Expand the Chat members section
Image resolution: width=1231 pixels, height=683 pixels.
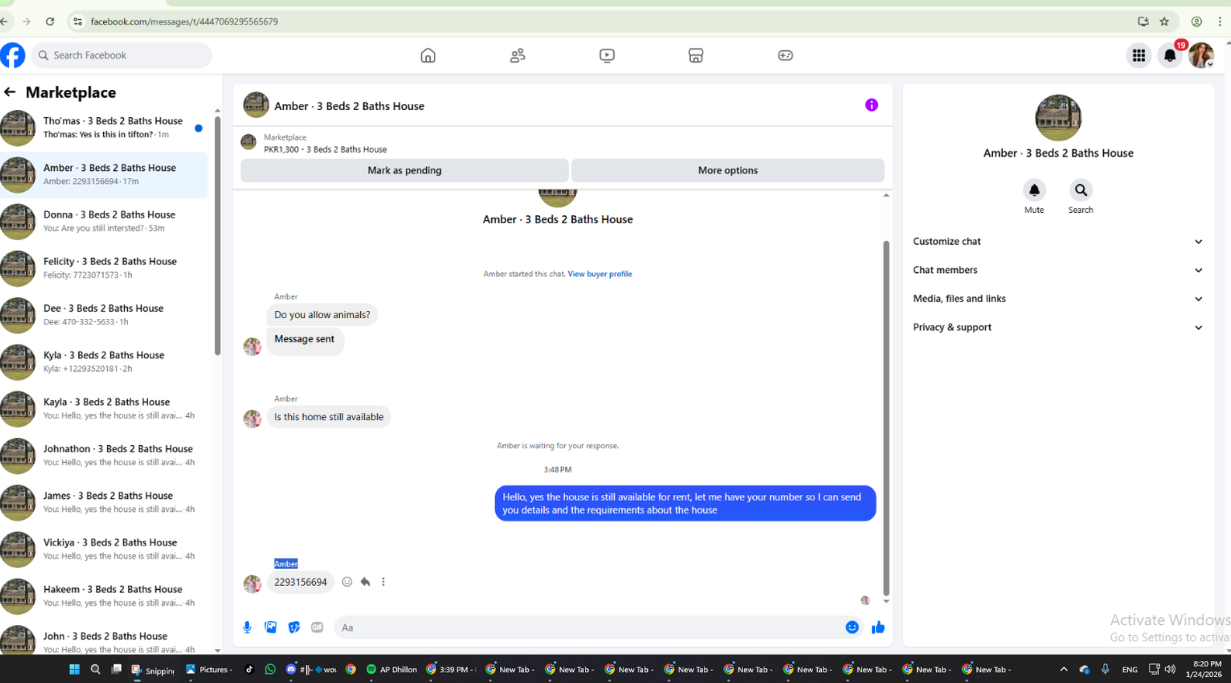1058,270
